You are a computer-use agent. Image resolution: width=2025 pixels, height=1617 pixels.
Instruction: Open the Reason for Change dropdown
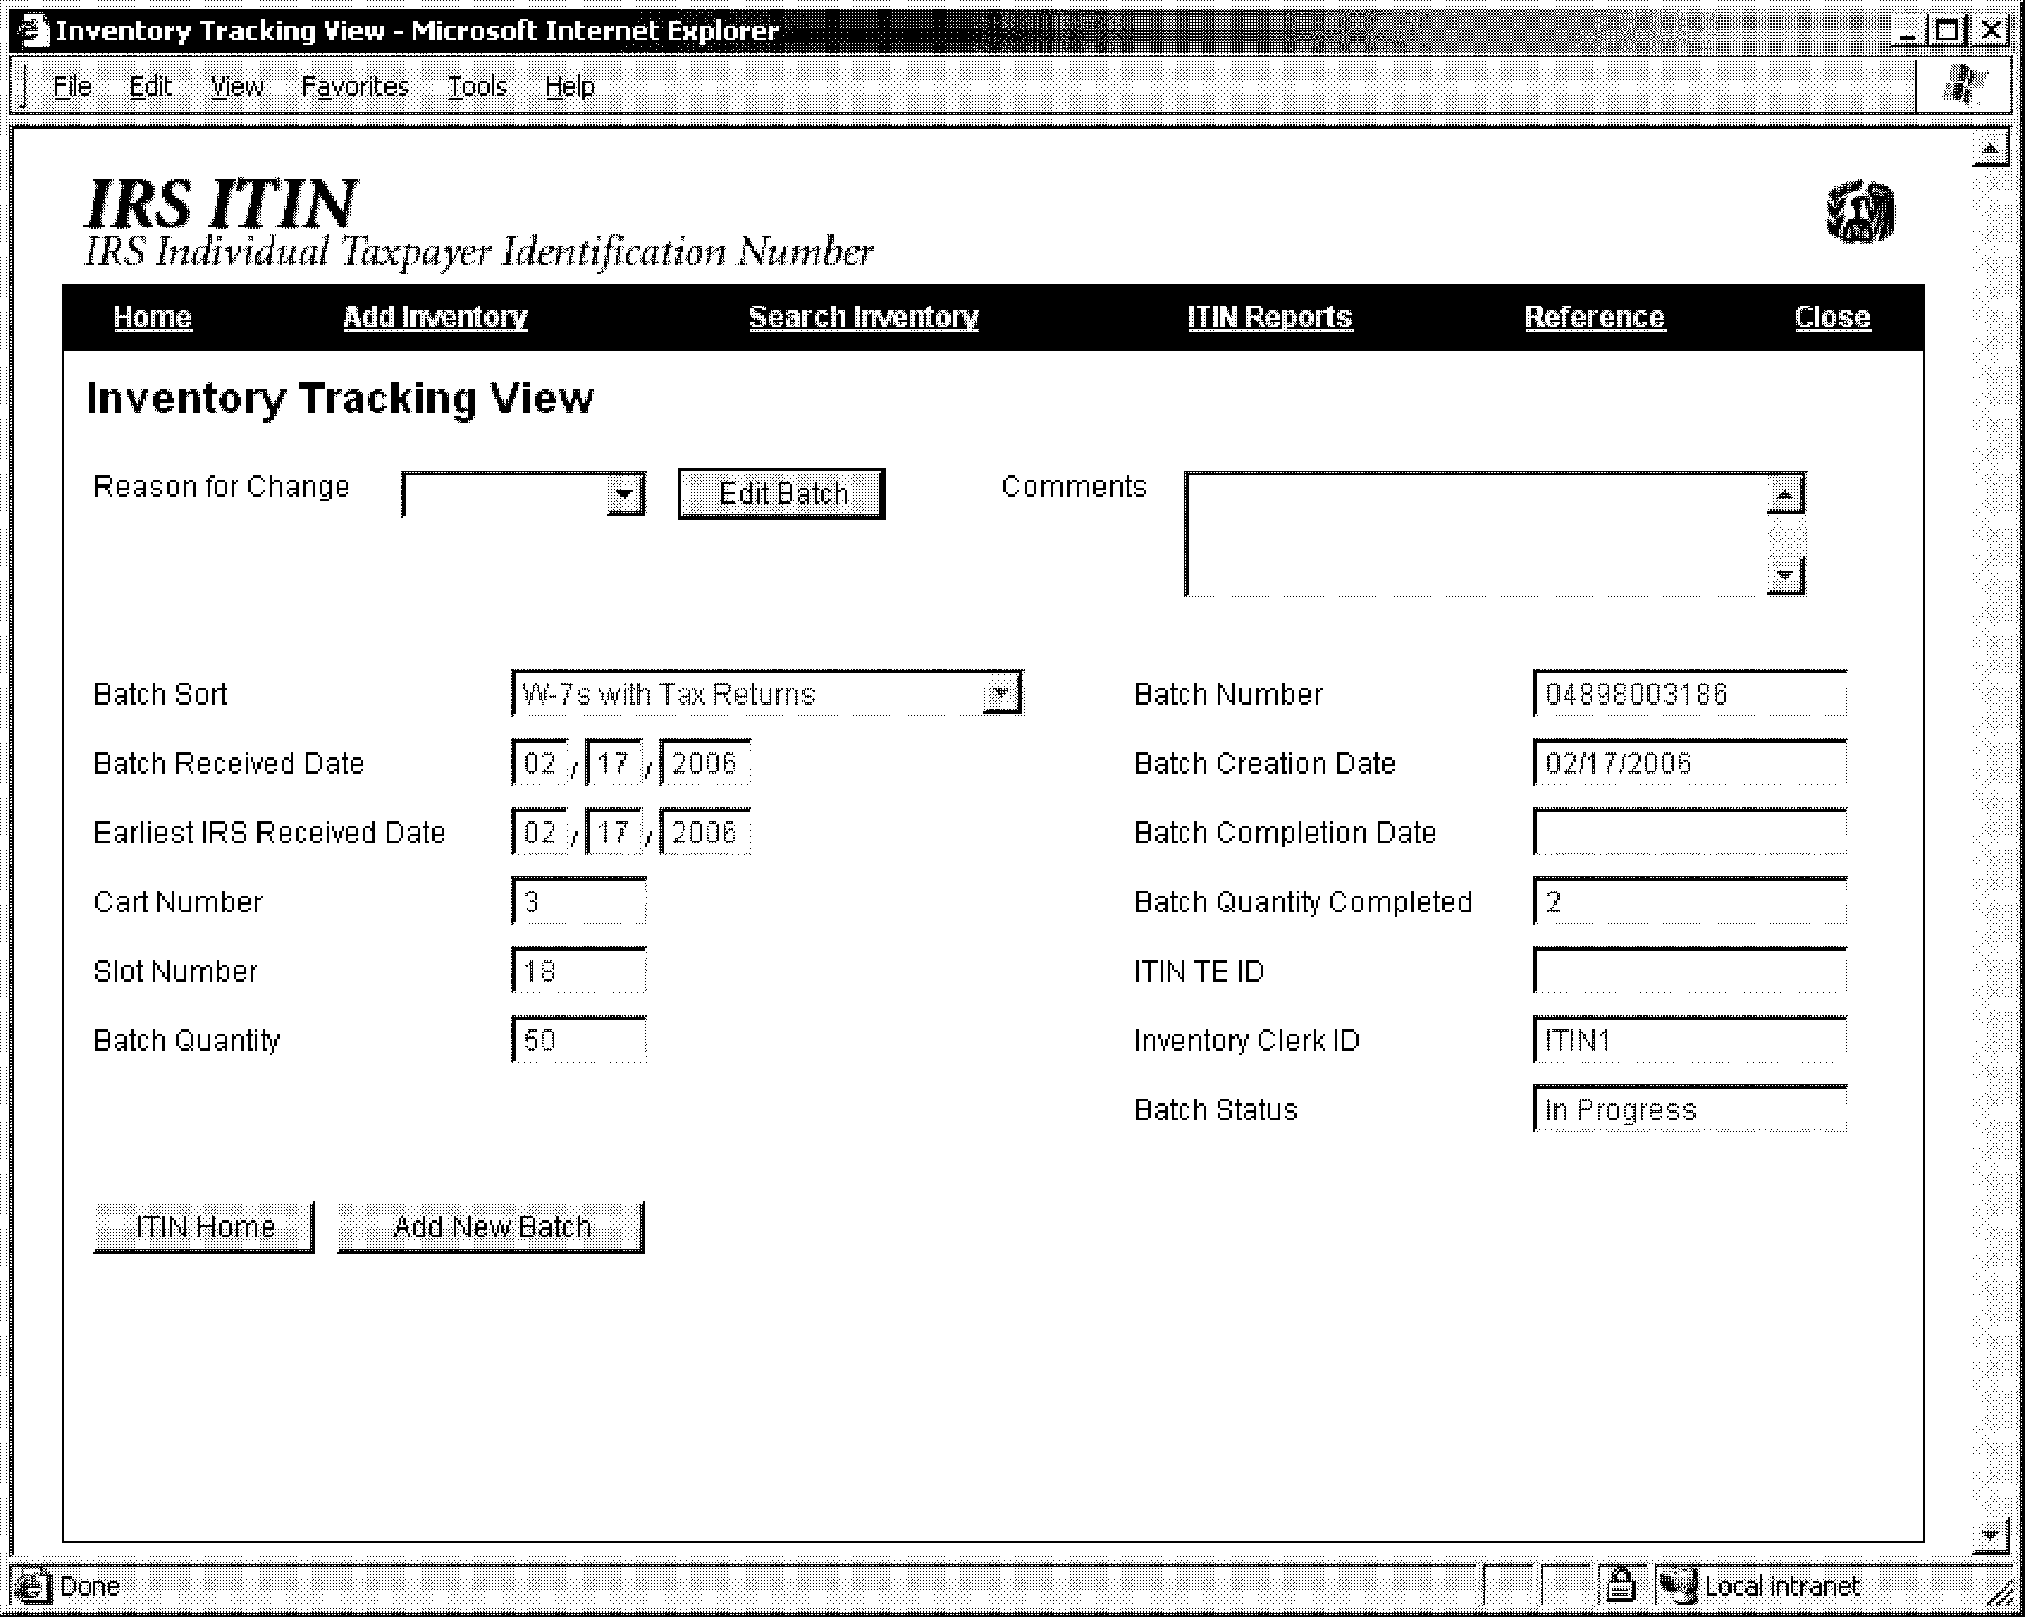625,494
